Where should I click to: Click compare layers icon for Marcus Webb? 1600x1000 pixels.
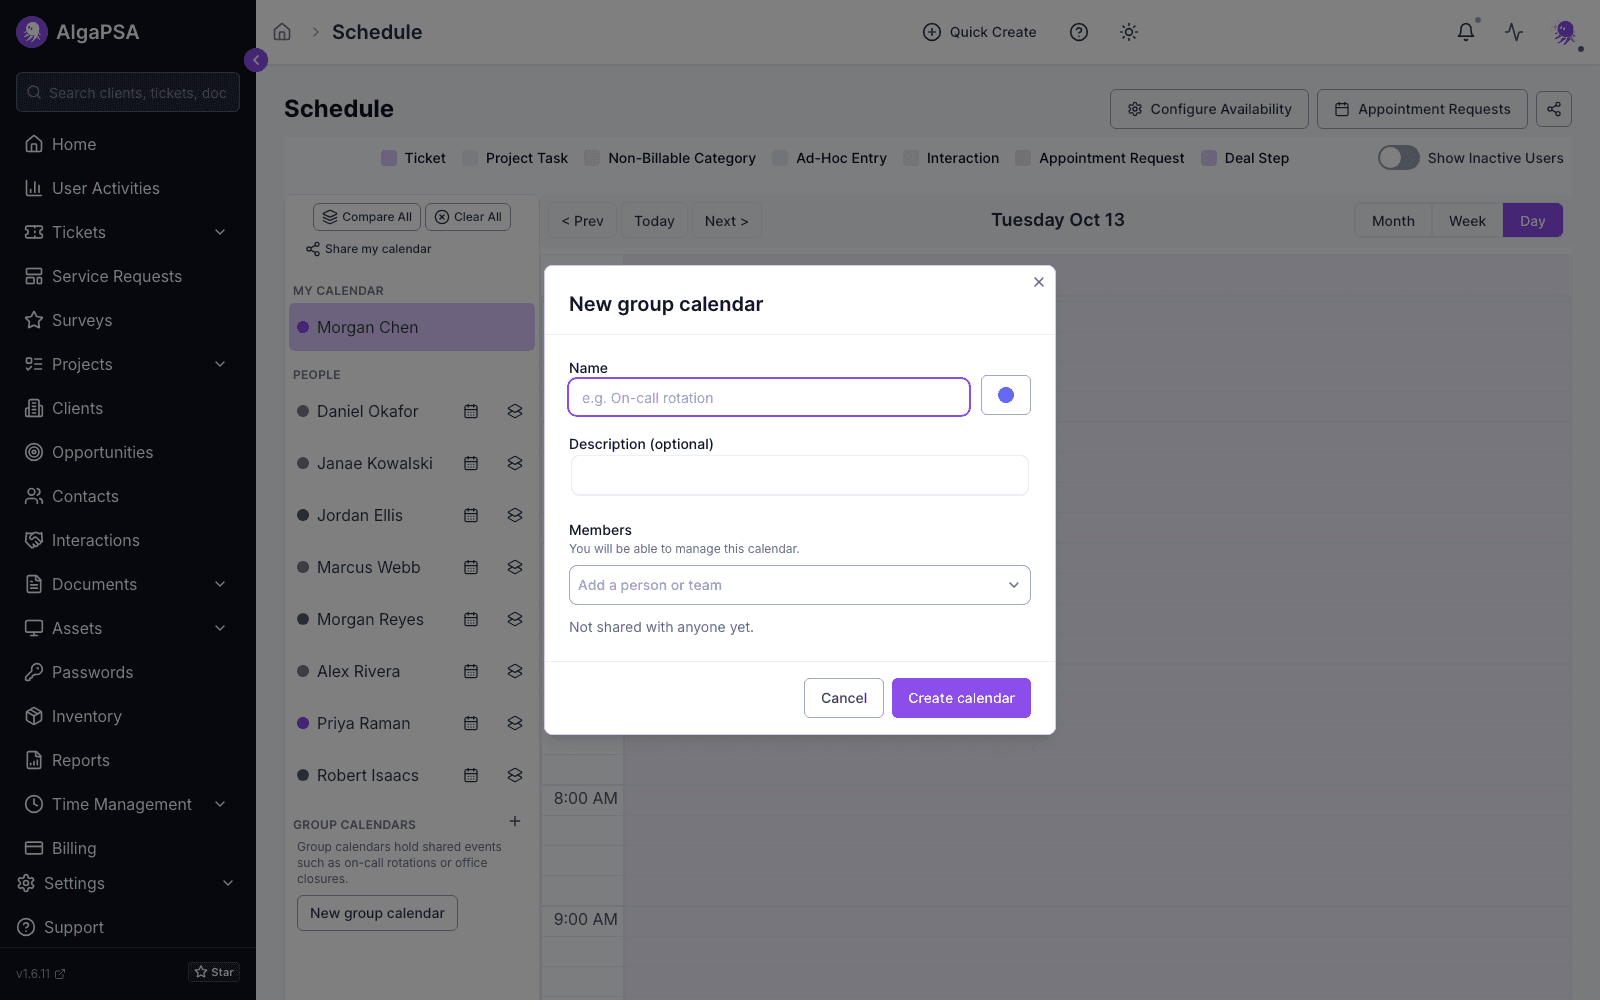click(515, 567)
